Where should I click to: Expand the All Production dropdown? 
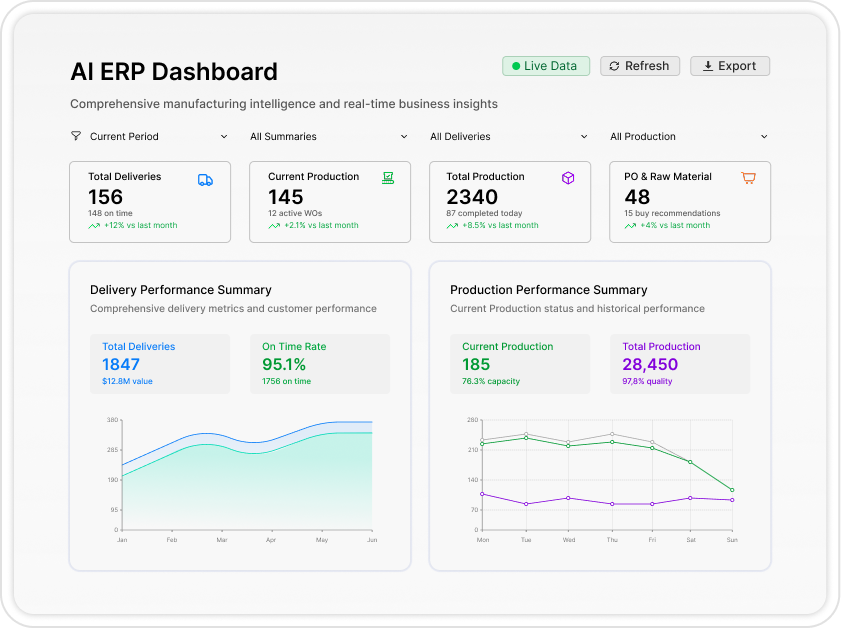tap(689, 136)
